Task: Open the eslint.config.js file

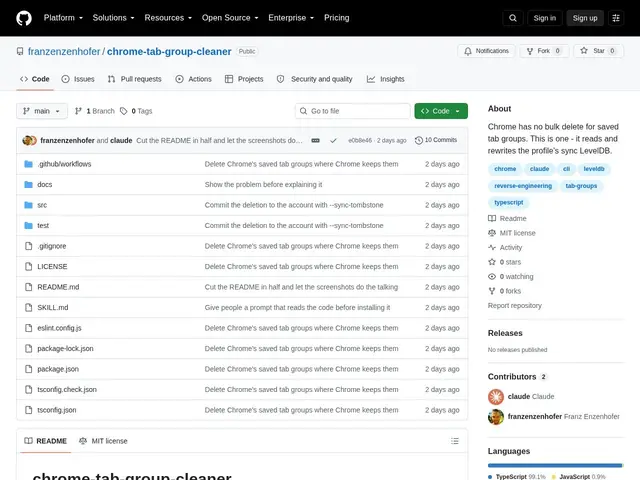Action: [59, 328]
